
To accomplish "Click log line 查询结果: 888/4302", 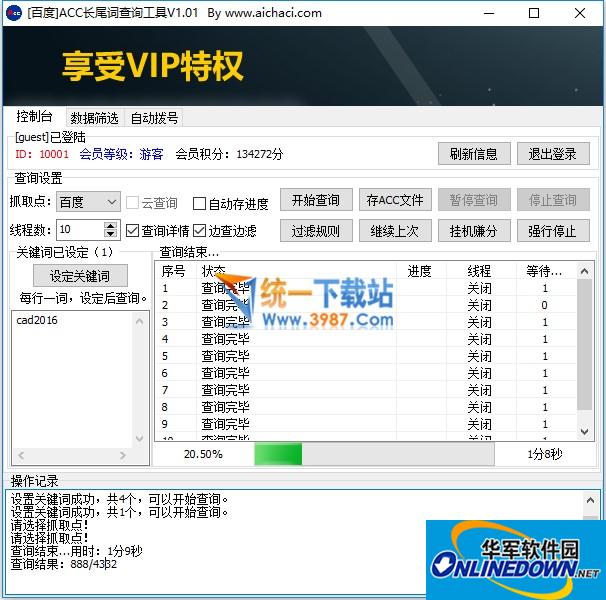I will (x=64, y=564).
